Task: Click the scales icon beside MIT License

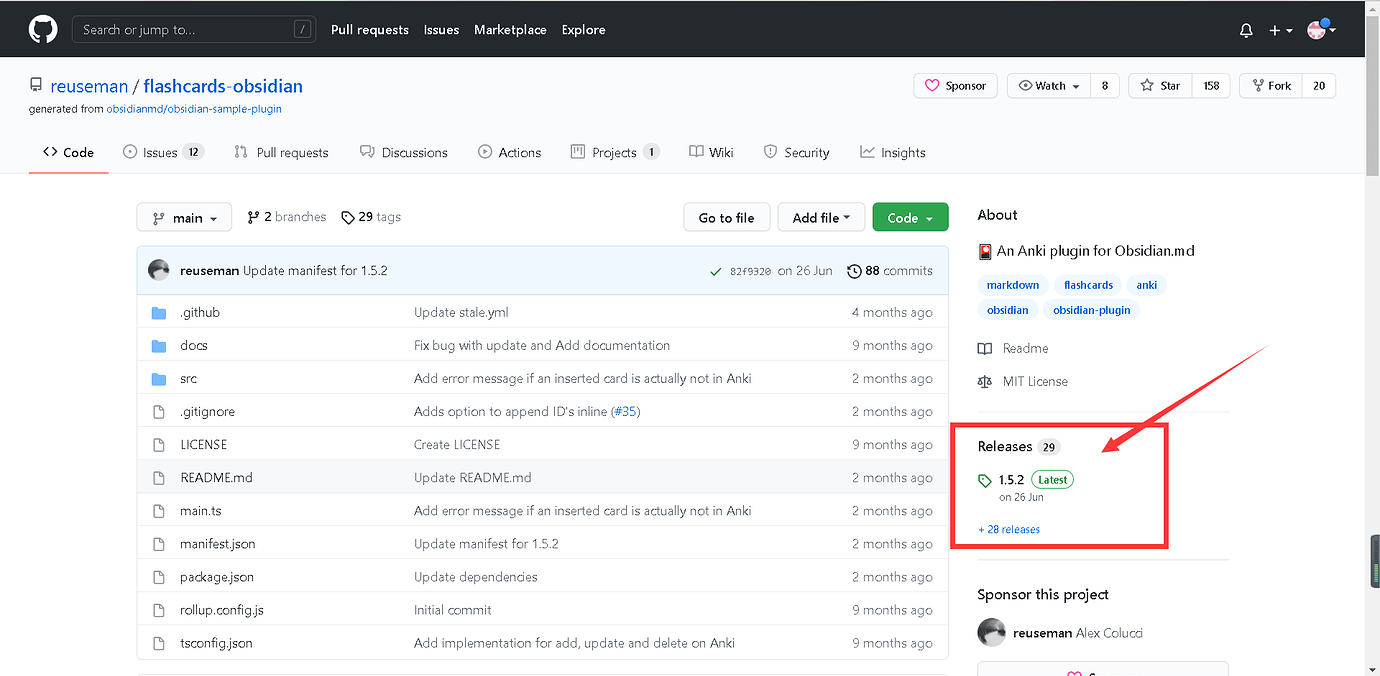Action: [985, 381]
